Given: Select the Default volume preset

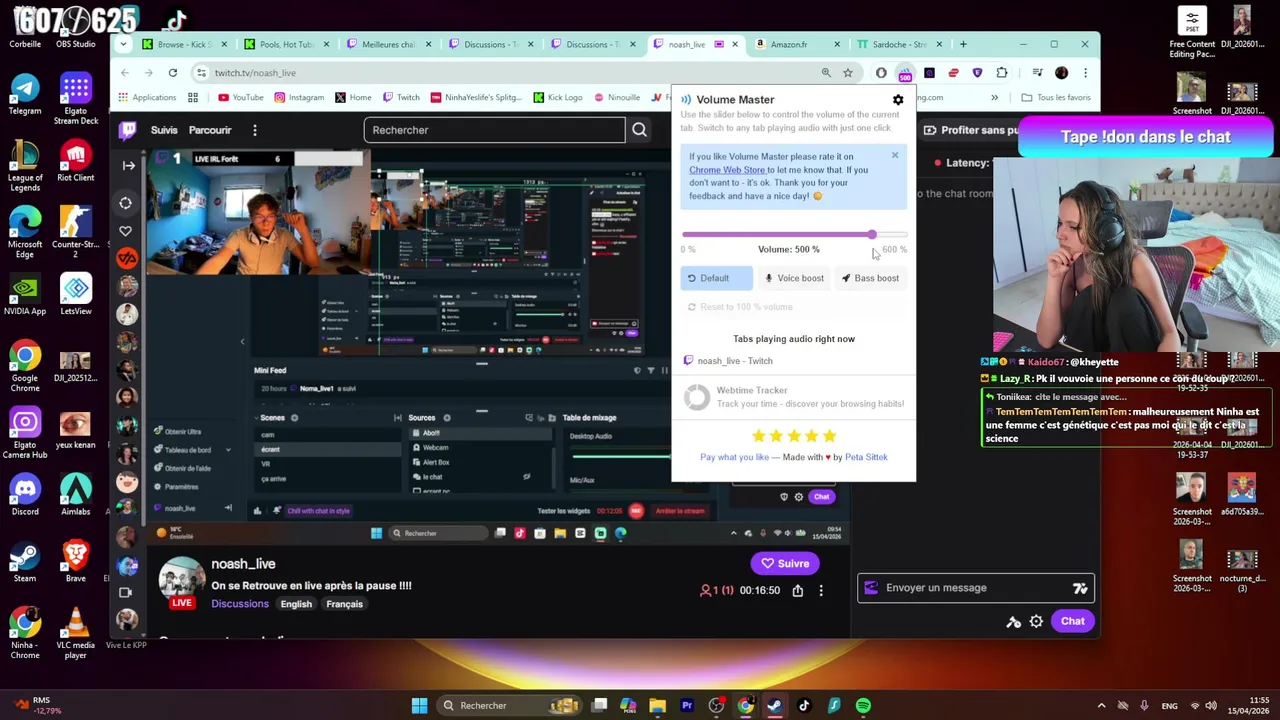Looking at the screenshot, I should (x=716, y=278).
